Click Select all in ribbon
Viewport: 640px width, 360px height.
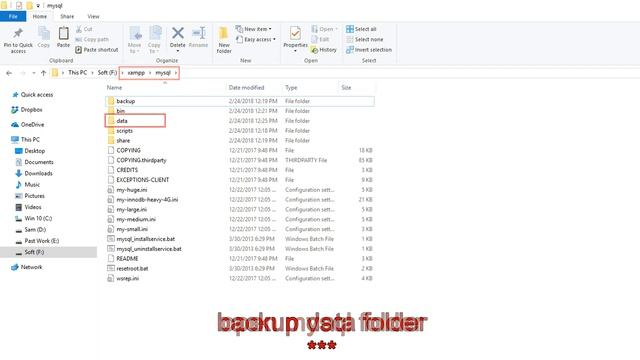(x=361, y=29)
